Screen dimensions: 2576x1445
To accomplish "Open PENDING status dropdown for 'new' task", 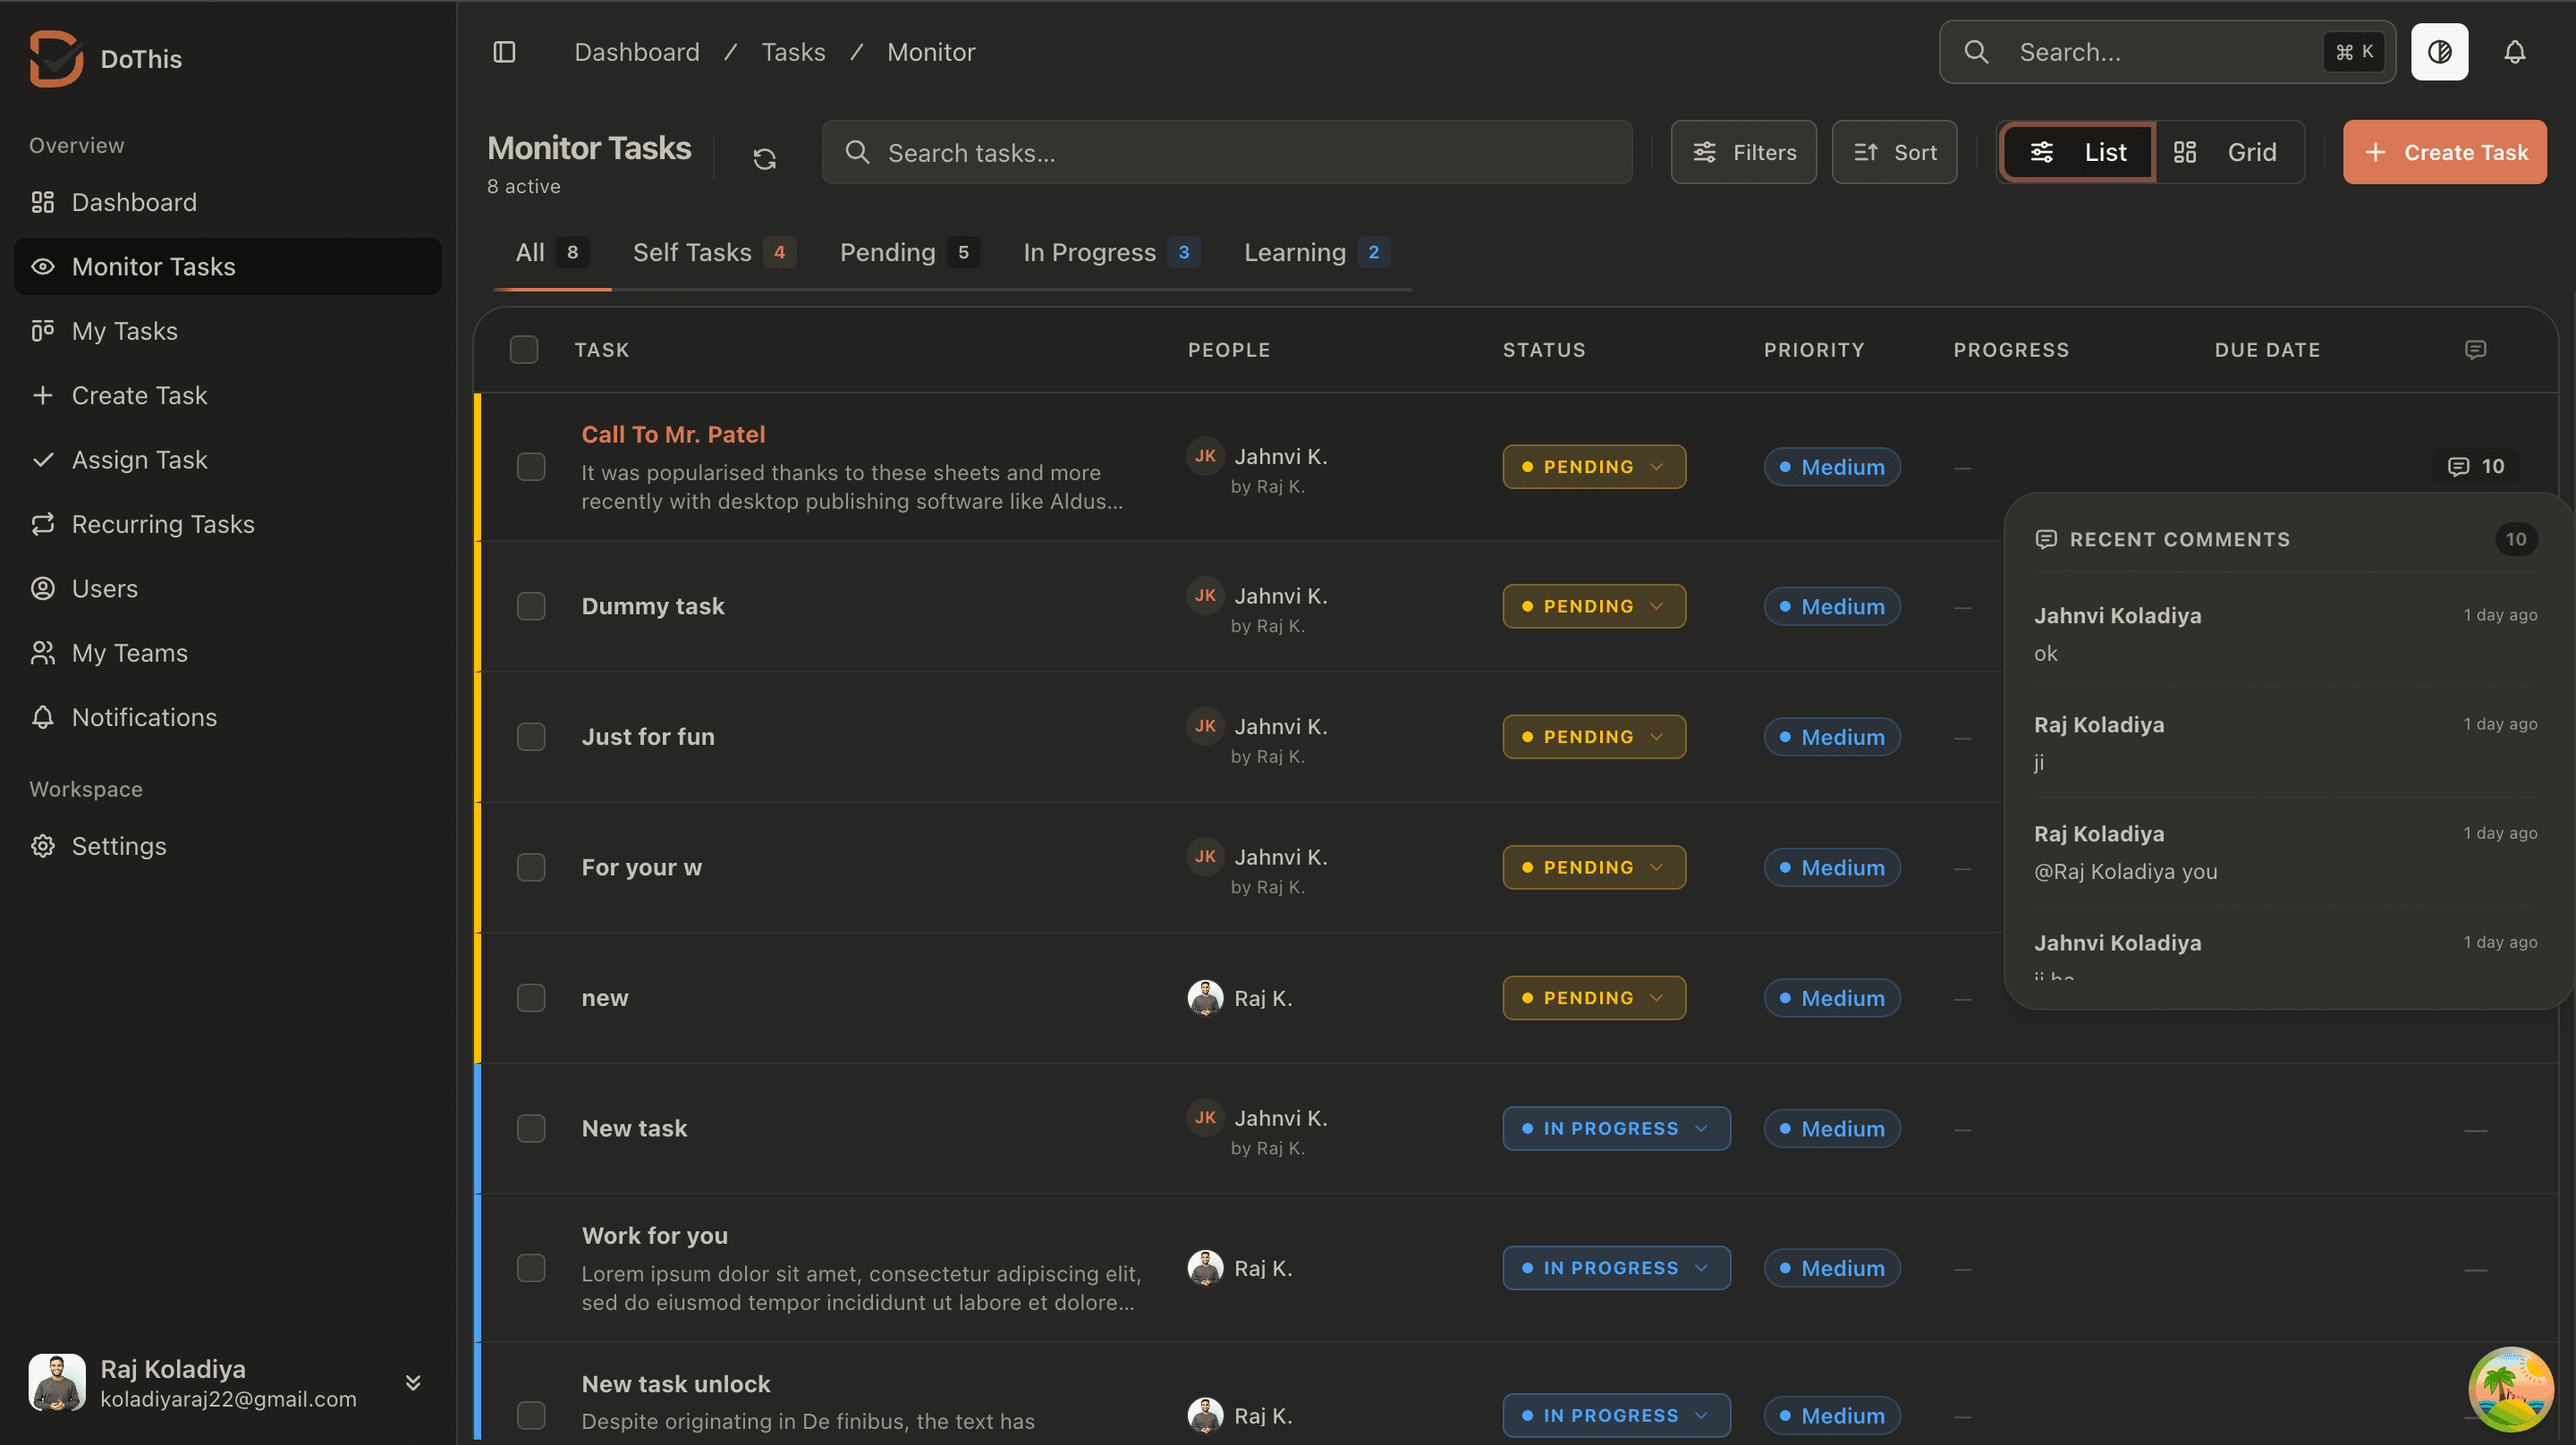I will (x=1594, y=998).
